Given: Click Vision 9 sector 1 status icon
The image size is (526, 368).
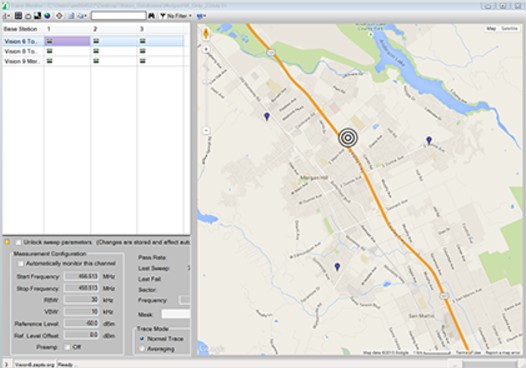Looking at the screenshot, I should (50, 61).
